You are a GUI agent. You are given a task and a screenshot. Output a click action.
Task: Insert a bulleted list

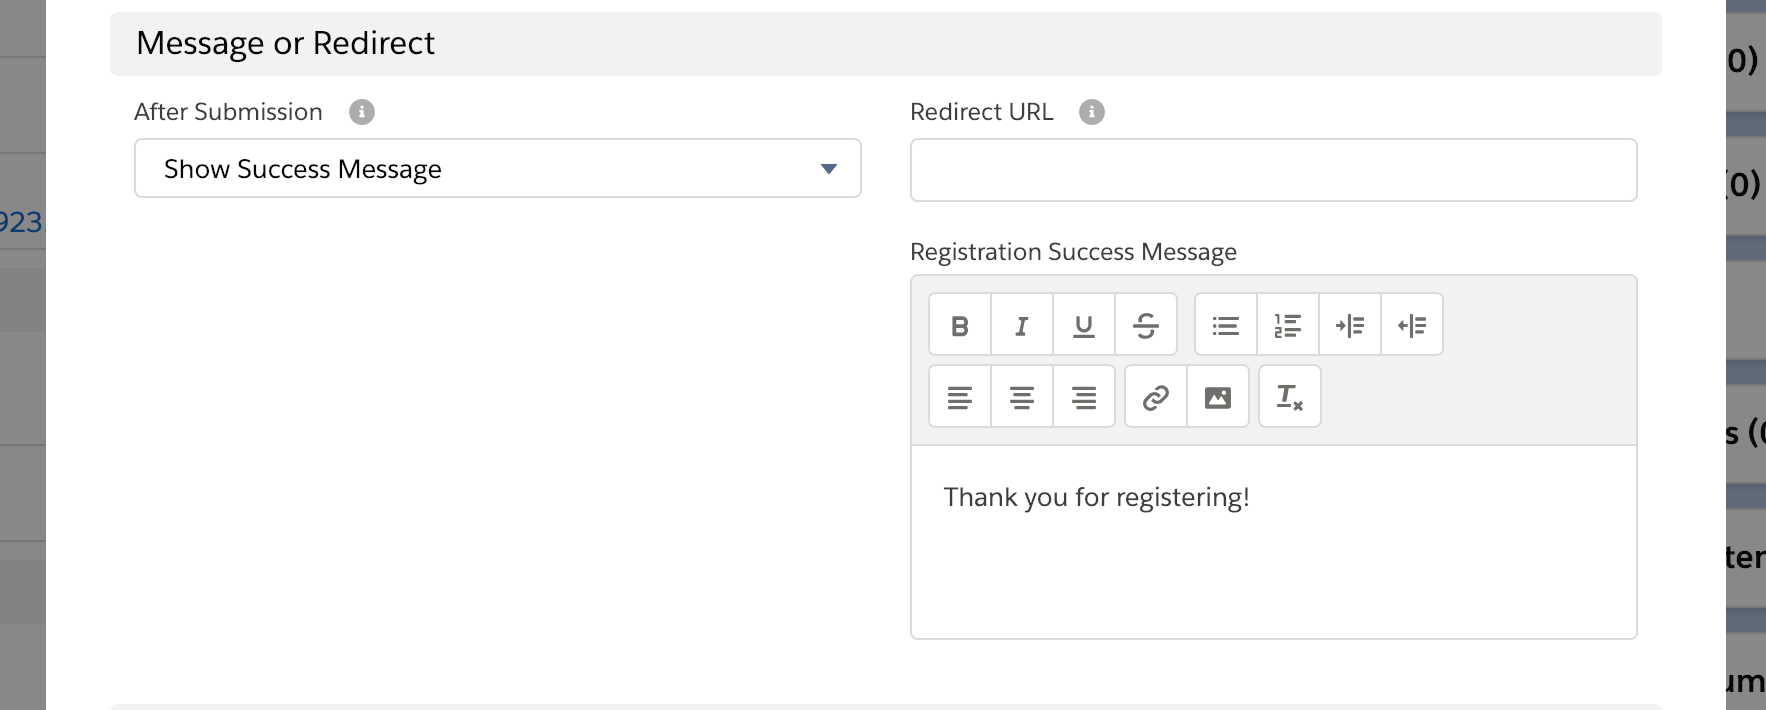(x=1226, y=325)
